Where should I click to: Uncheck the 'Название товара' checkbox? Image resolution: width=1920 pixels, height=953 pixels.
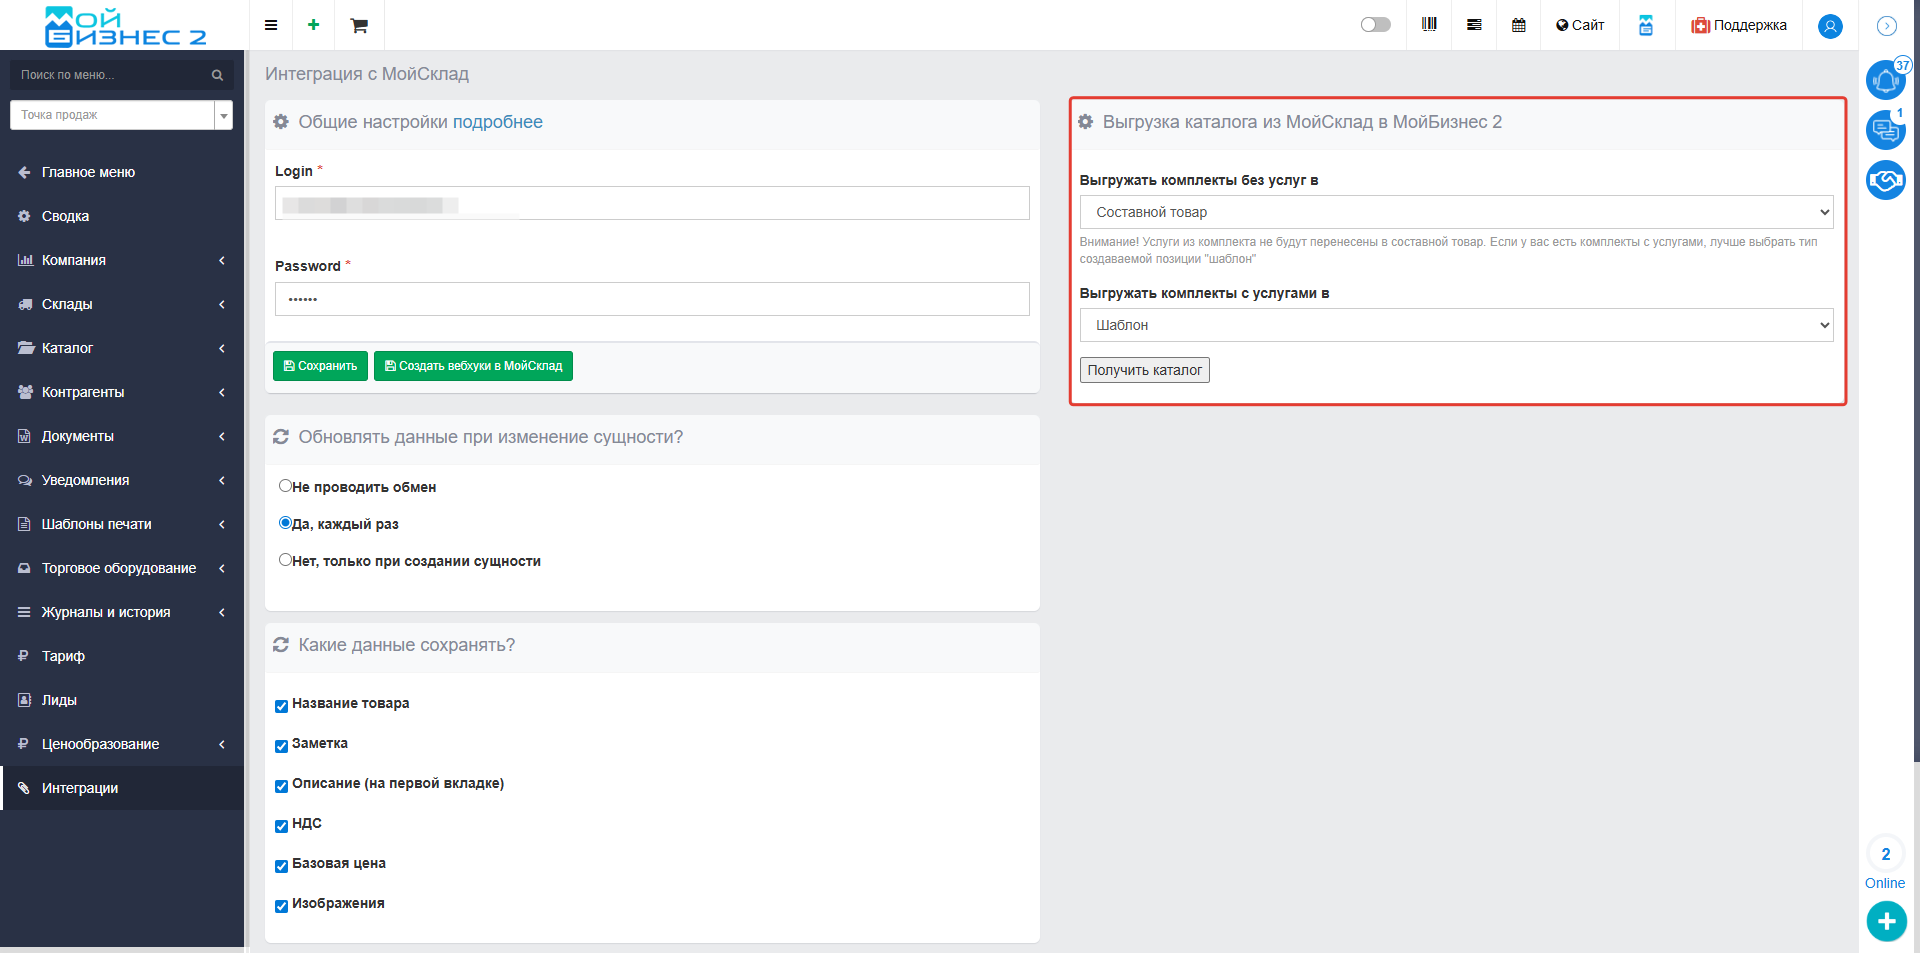[x=281, y=706]
